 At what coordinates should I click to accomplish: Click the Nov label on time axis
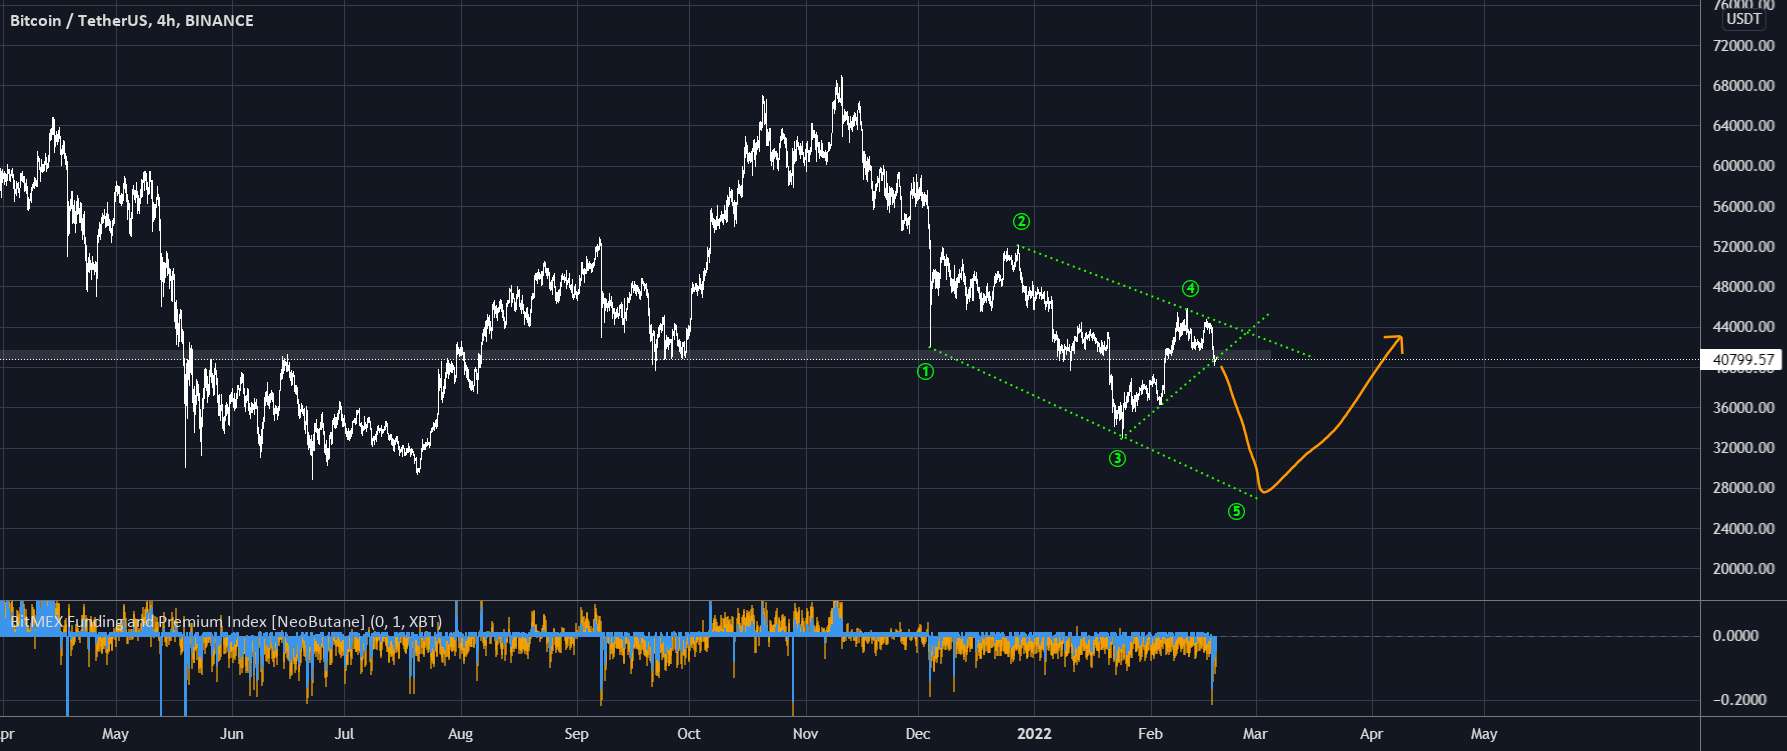click(805, 734)
